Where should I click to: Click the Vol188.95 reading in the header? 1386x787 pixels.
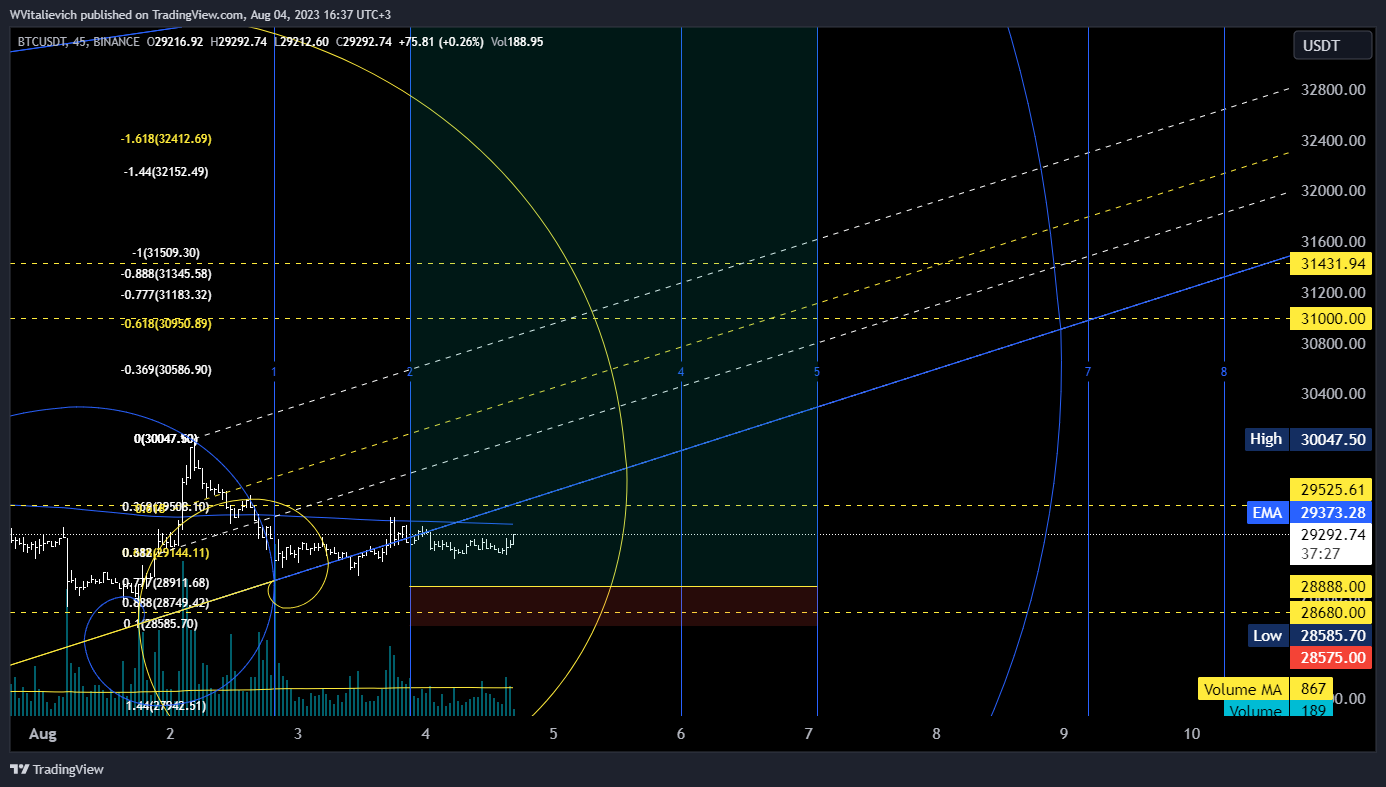(518, 42)
